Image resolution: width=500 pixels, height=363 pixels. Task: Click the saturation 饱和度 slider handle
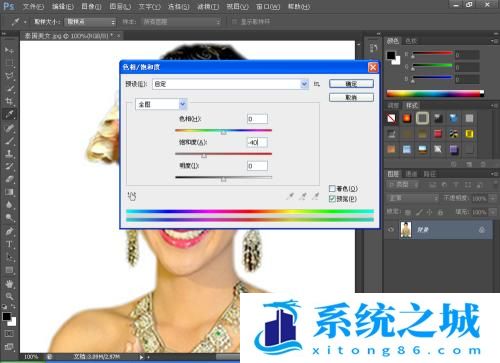(x=204, y=156)
